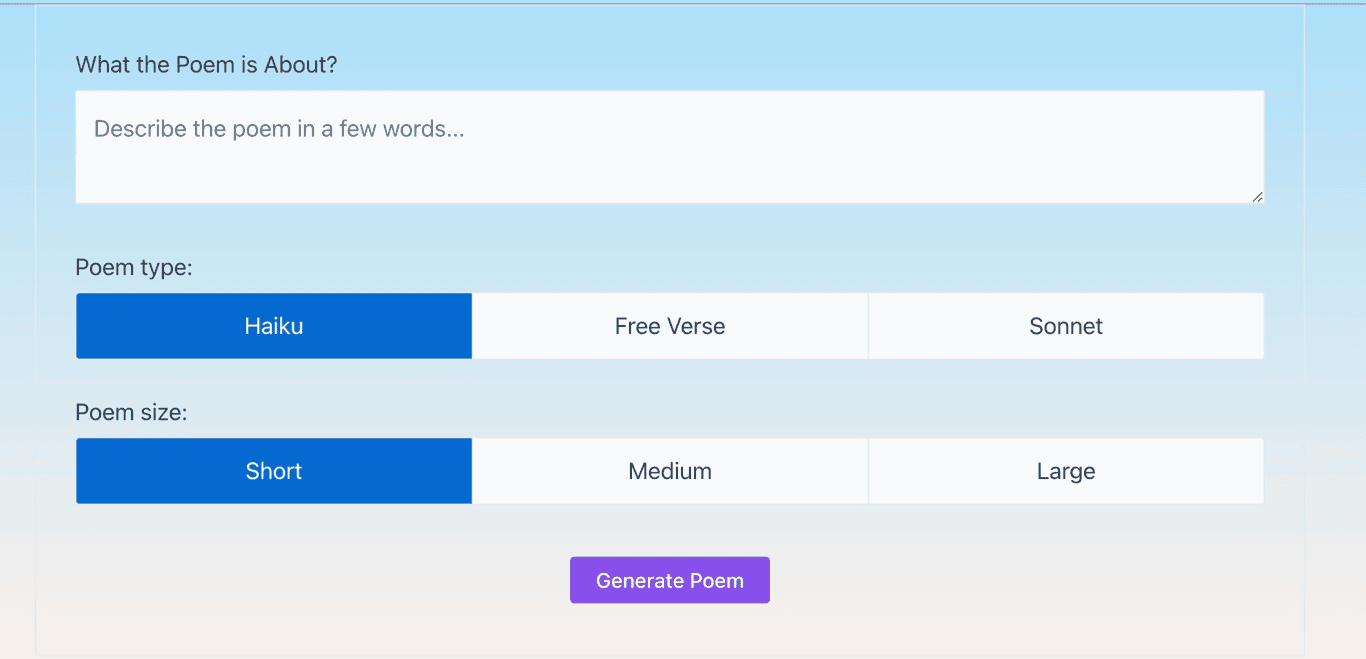This screenshot has height=659, width=1366.
Task: Click the textarea resize handle
Action: [x=1257, y=197]
